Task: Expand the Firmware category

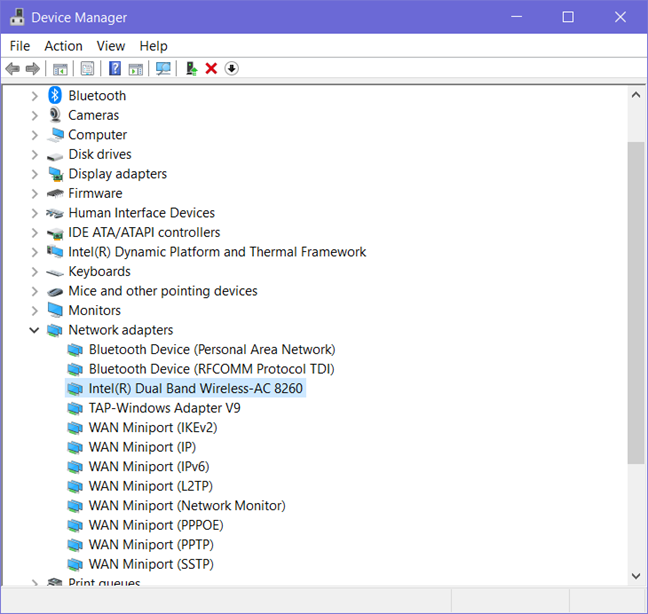Action: coord(35,194)
